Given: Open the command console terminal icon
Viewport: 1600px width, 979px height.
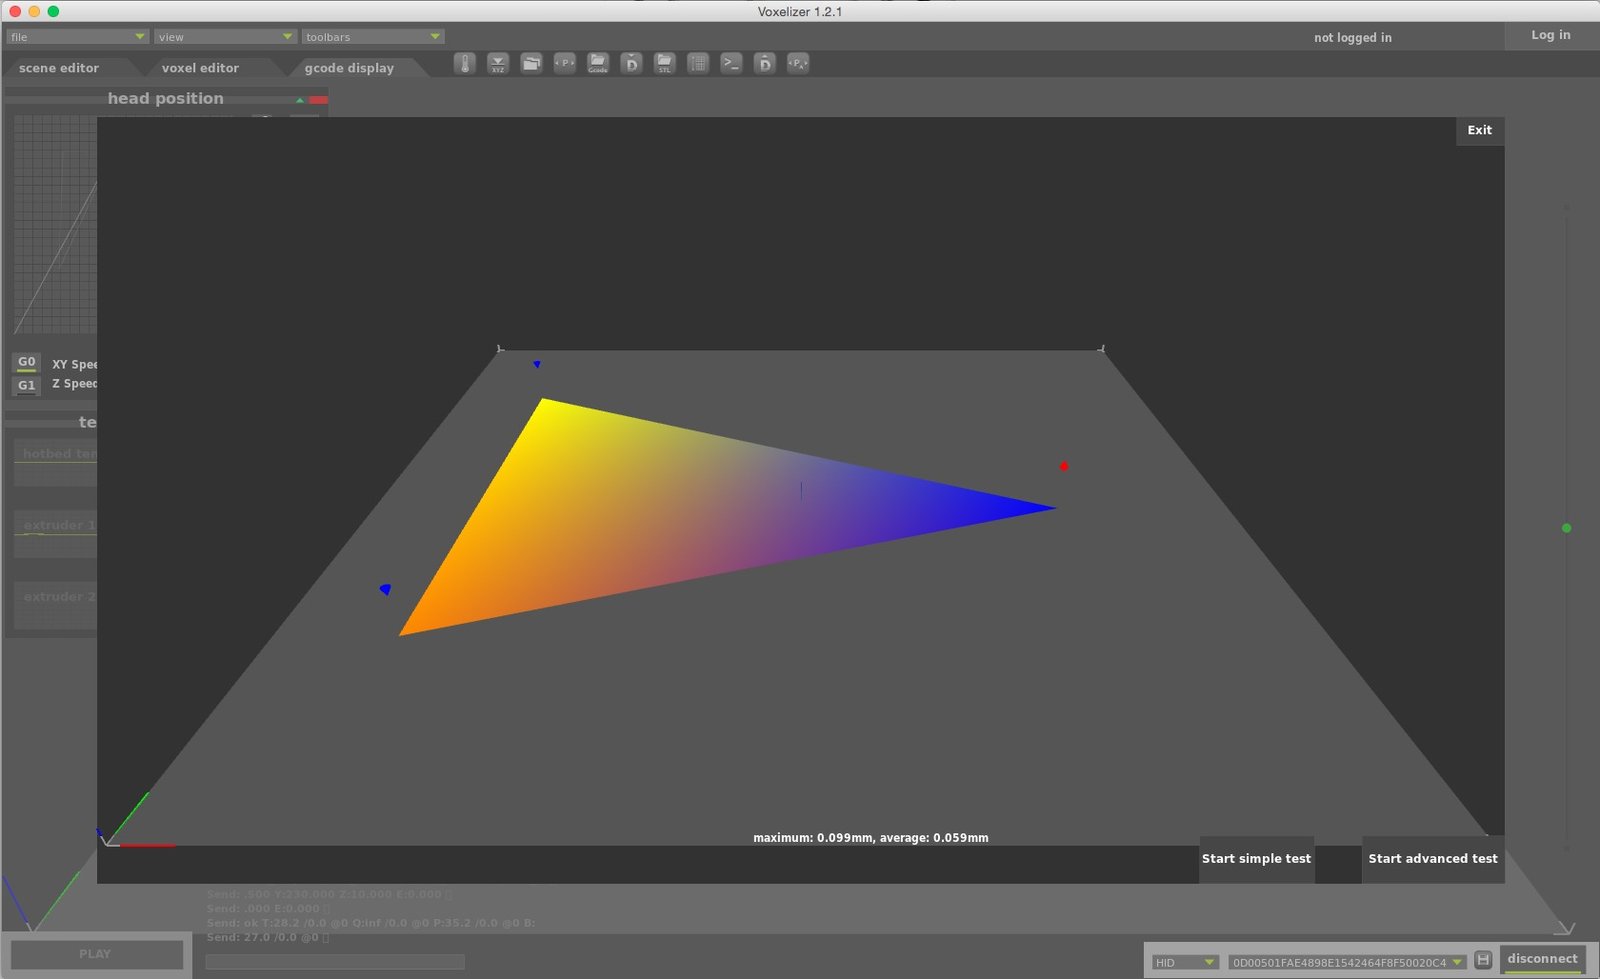Looking at the screenshot, I should pyautogui.click(x=732, y=63).
